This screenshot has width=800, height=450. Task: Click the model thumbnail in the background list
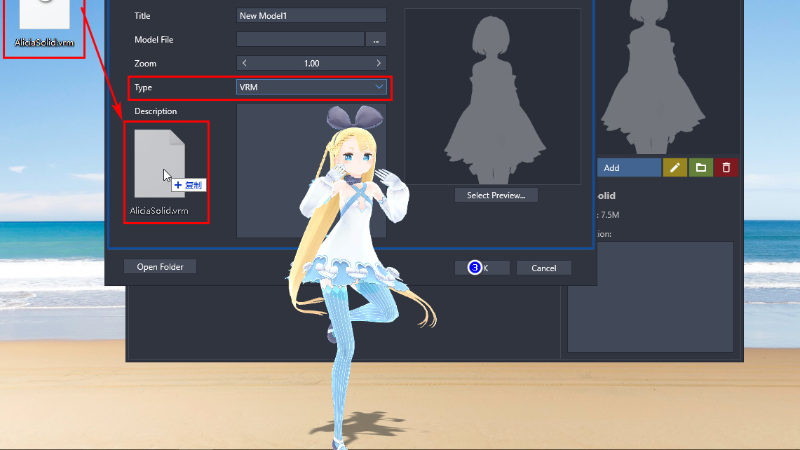coord(653,77)
